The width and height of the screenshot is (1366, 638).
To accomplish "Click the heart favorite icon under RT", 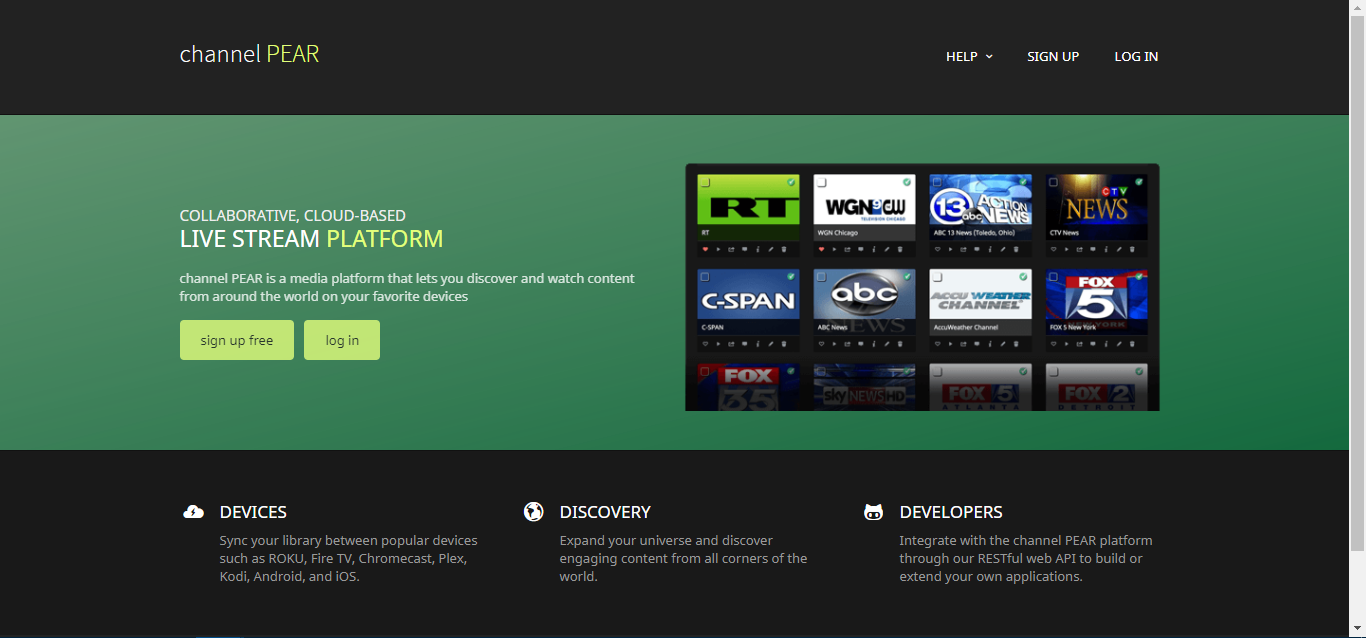I will 705,248.
